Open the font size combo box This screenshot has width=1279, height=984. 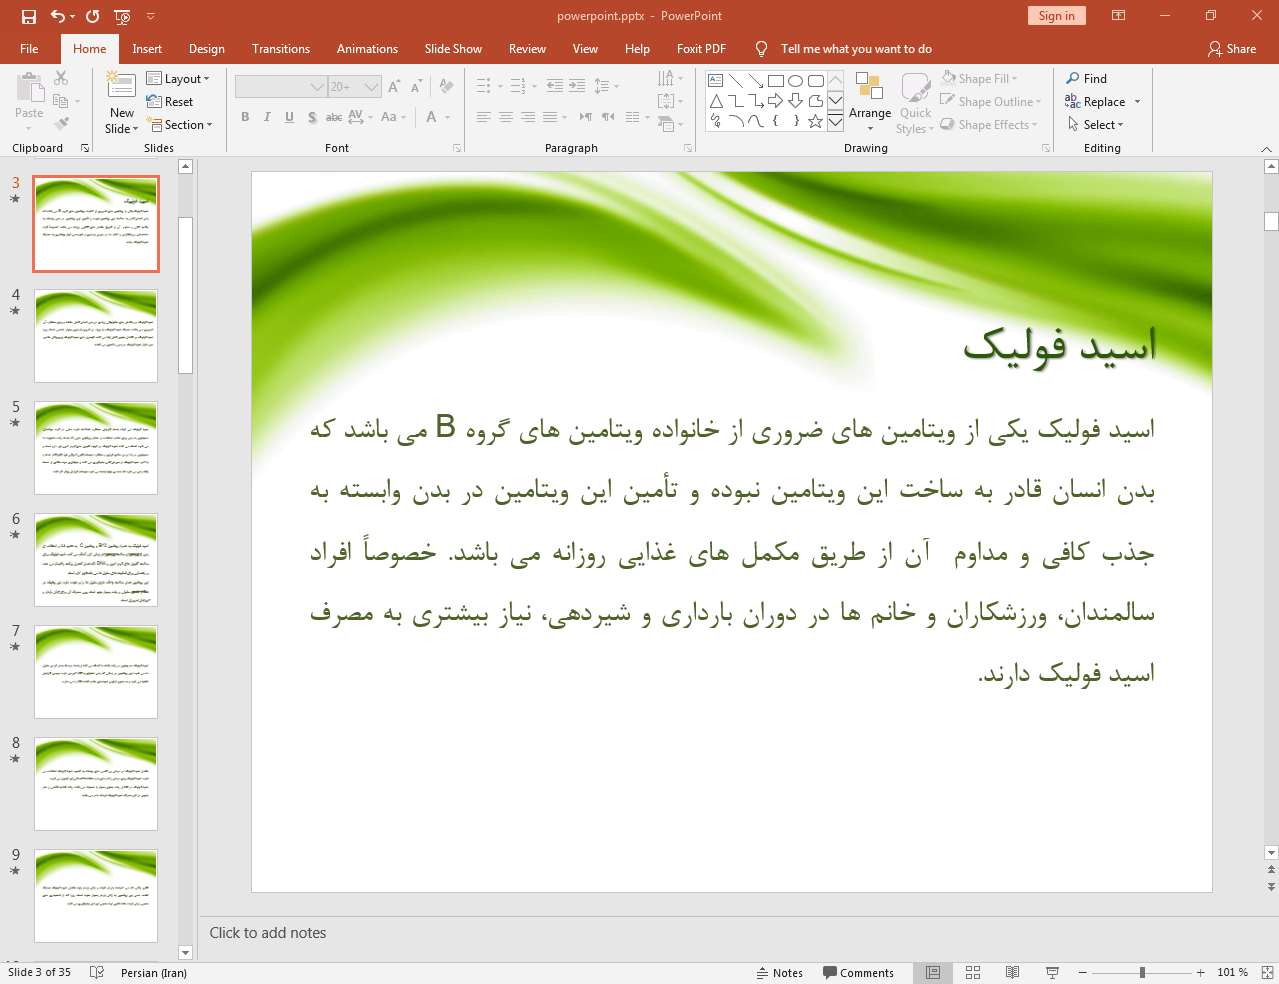coord(355,87)
